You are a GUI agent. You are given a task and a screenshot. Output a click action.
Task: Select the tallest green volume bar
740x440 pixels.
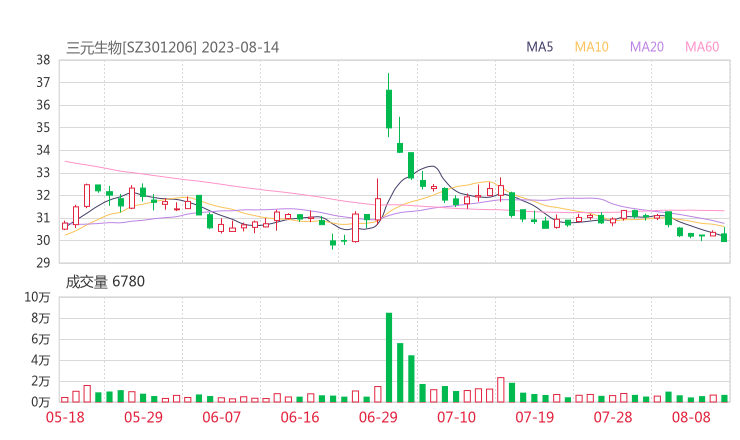point(389,357)
